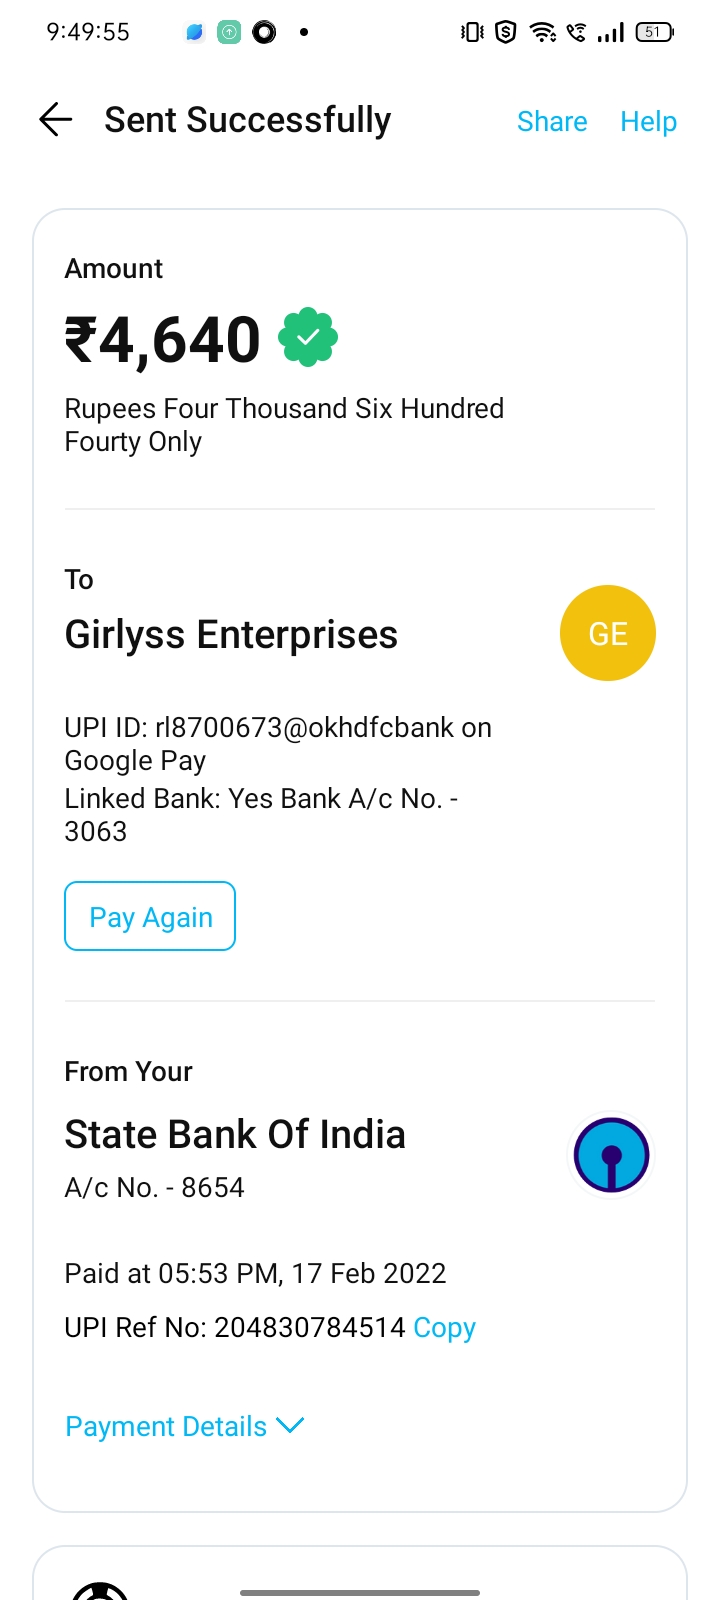Tap the back arrow icon

[56, 120]
